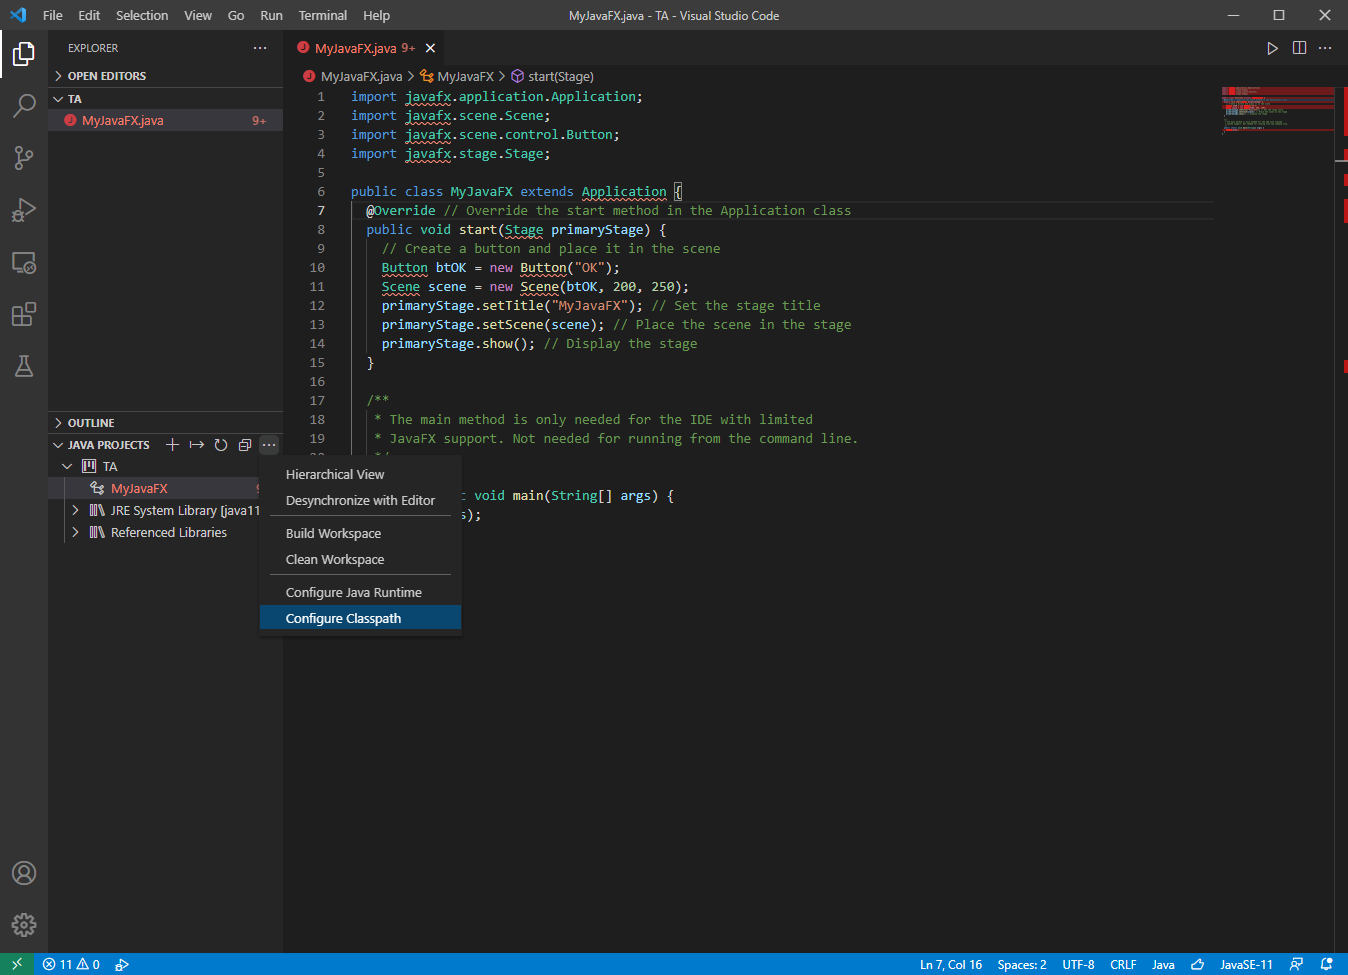Viewport: 1348px width, 975px height.
Task: Open remote window from status bar corner
Action: click(17, 964)
